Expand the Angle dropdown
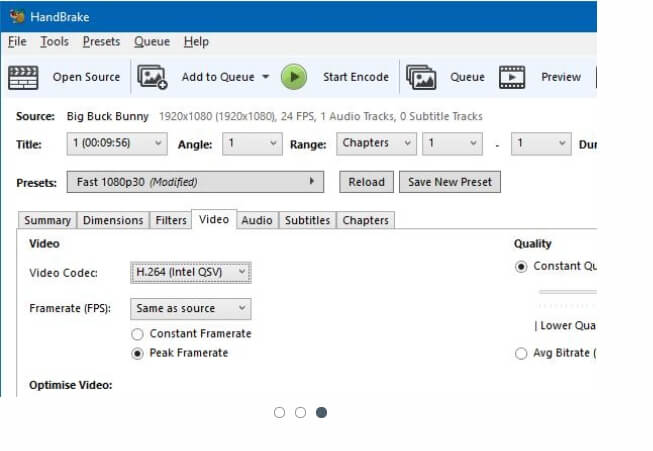The width and height of the screenshot is (653, 451). pyautogui.click(x=252, y=144)
